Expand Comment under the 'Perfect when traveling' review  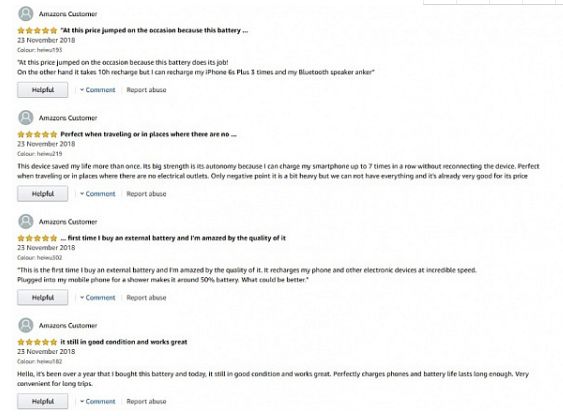[98, 194]
